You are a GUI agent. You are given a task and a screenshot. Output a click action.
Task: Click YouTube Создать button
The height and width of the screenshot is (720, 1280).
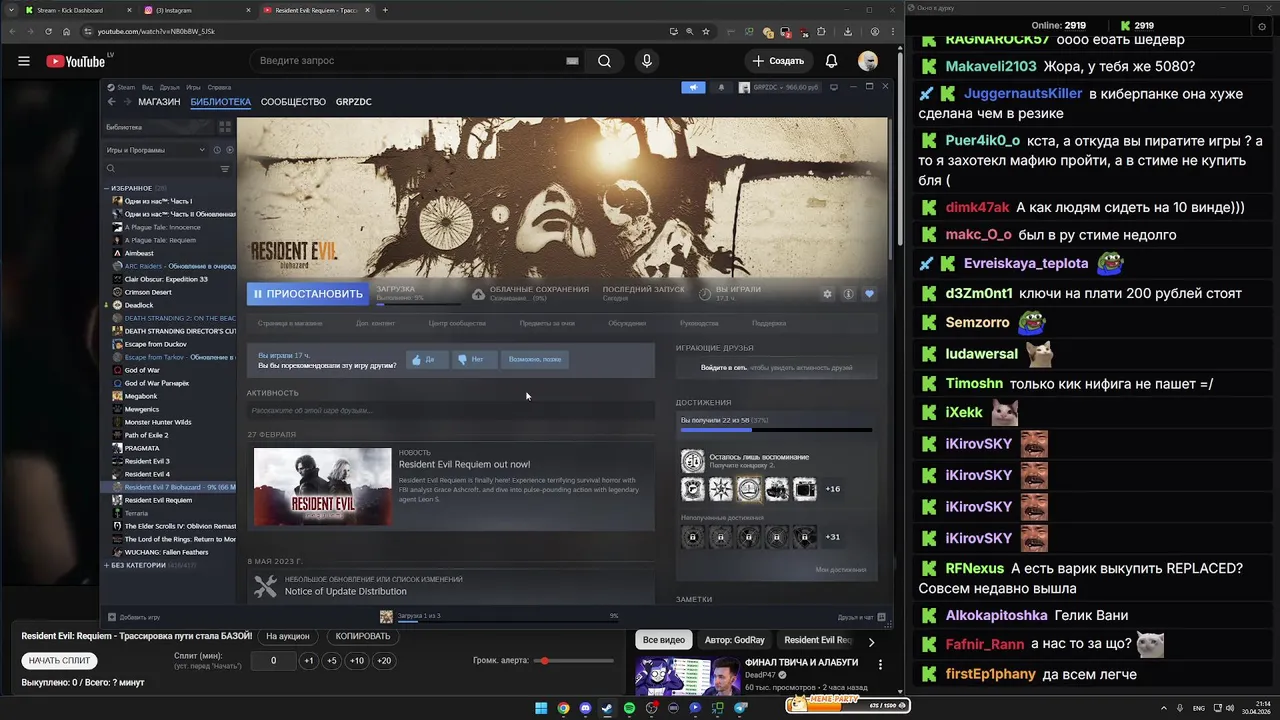pyautogui.click(x=778, y=61)
